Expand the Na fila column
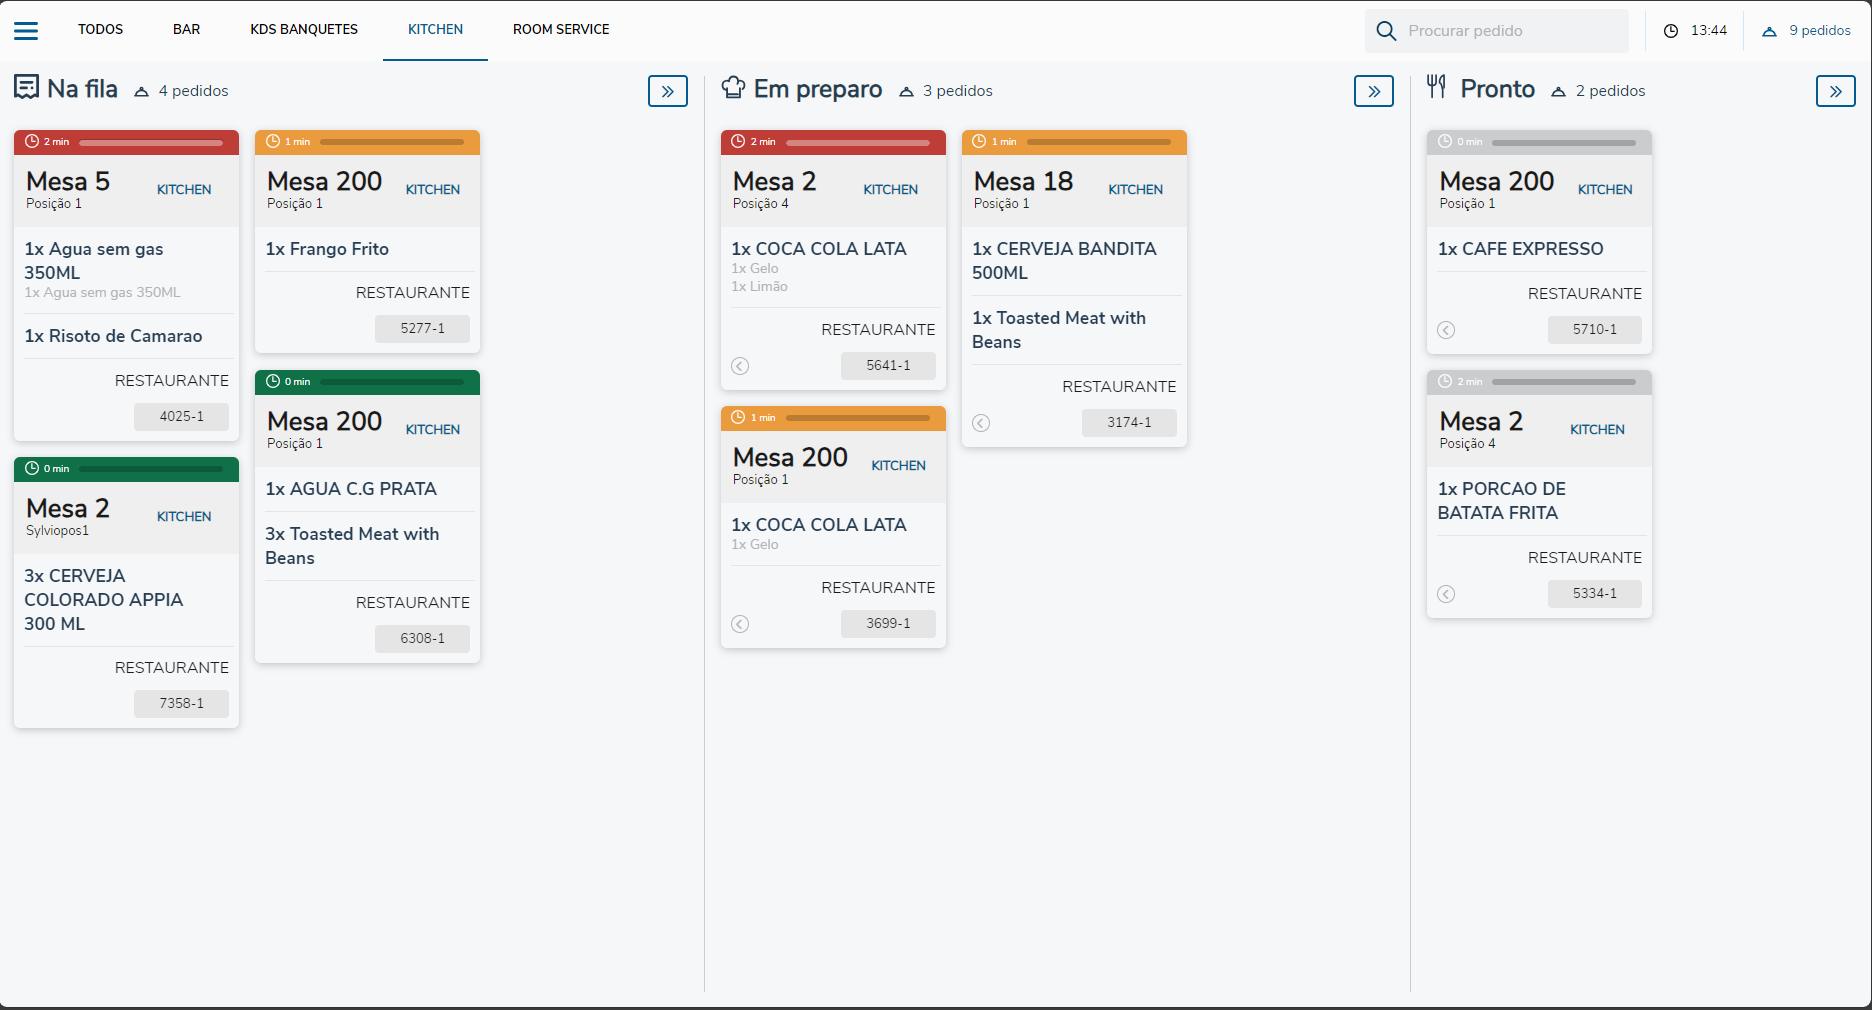The height and width of the screenshot is (1010, 1872). coord(667,91)
